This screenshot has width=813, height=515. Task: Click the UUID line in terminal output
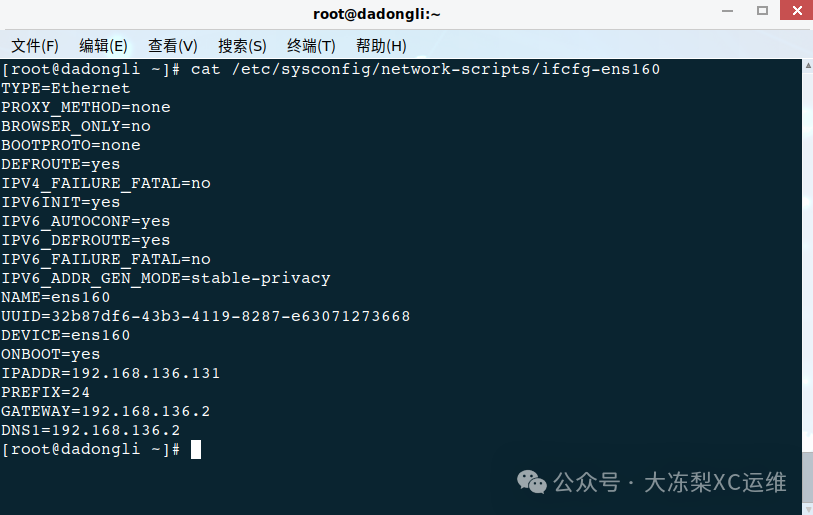[206, 316]
